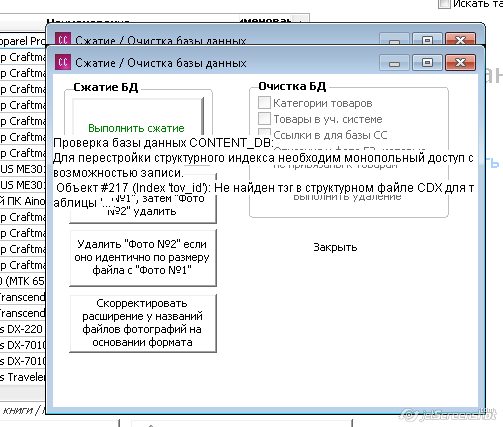
Task: Select the ПК Aino row in background list
Action: click(23, 201)
